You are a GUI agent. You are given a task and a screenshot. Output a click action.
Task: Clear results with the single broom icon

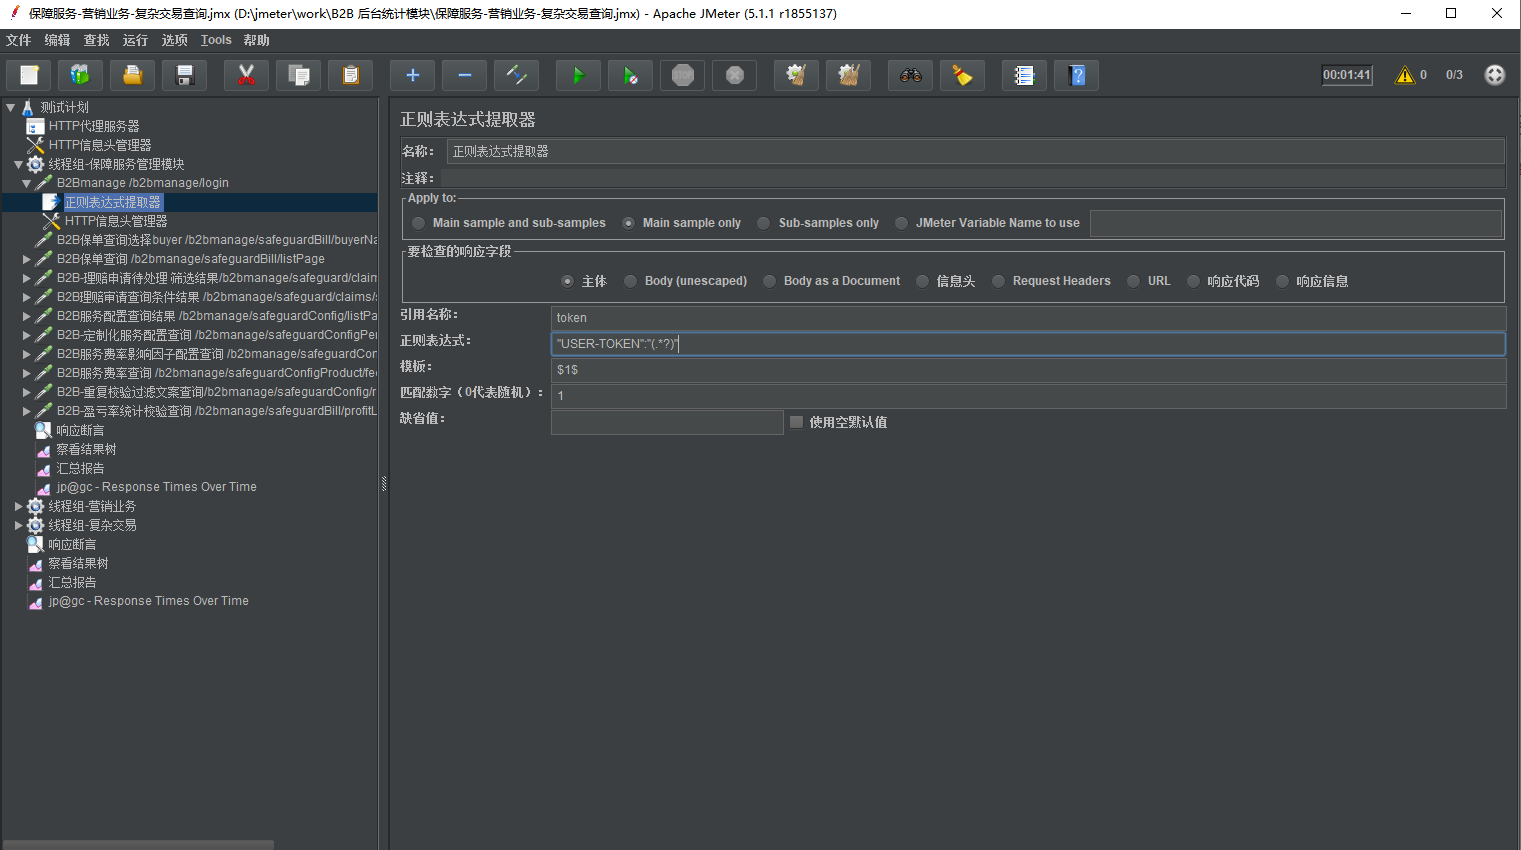click(x=796, y=75)
